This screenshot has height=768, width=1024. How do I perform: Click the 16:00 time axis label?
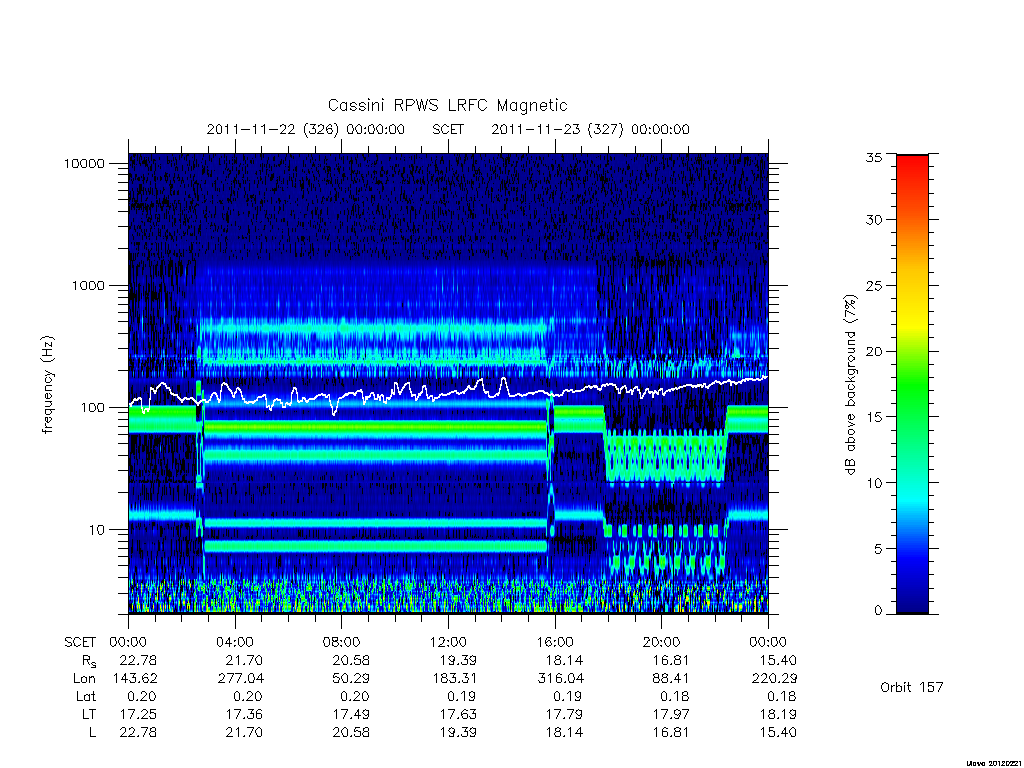tap(555, 642)
